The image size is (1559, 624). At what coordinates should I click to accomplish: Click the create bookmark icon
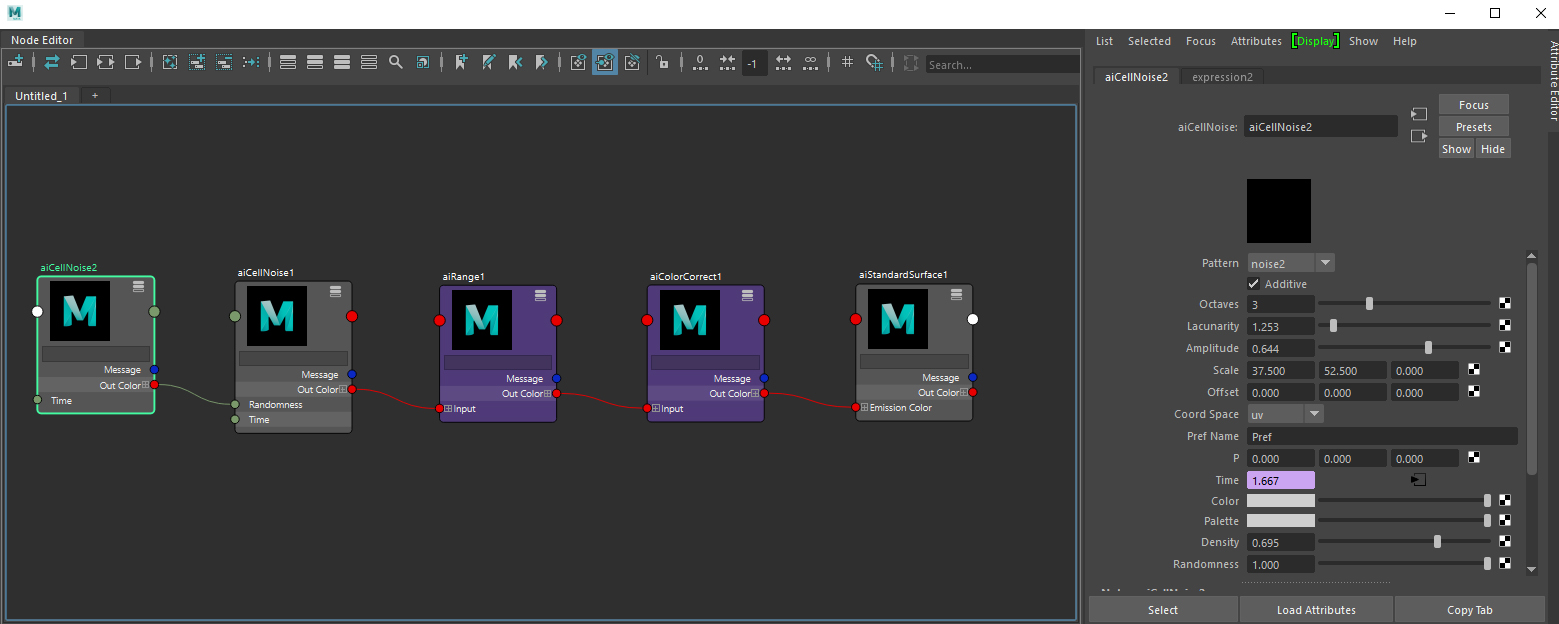[x=461, y=62]
